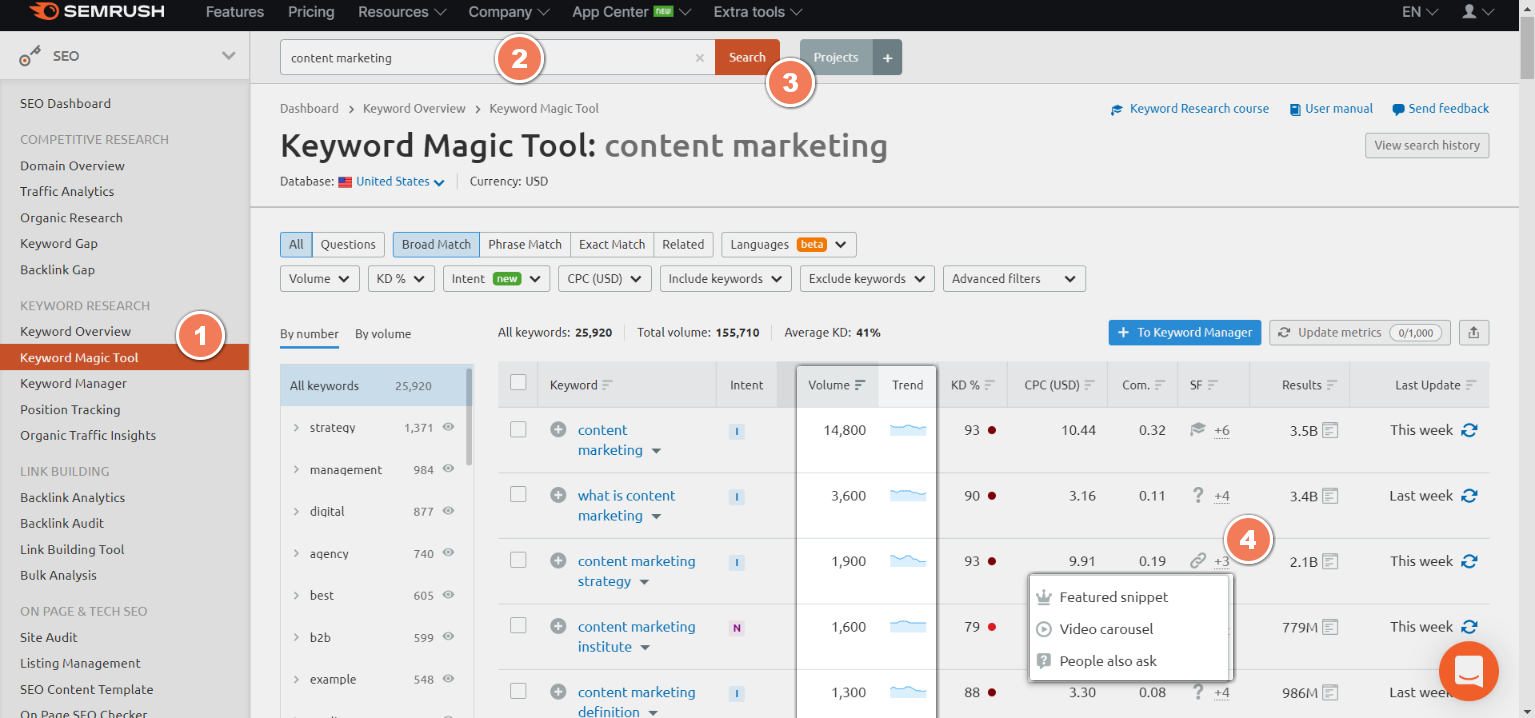Add content marketing definition with plus icon
Image resolution: width=1535 pixels, height=718 pixels.
pyautogui.click(x=558, y=692)
